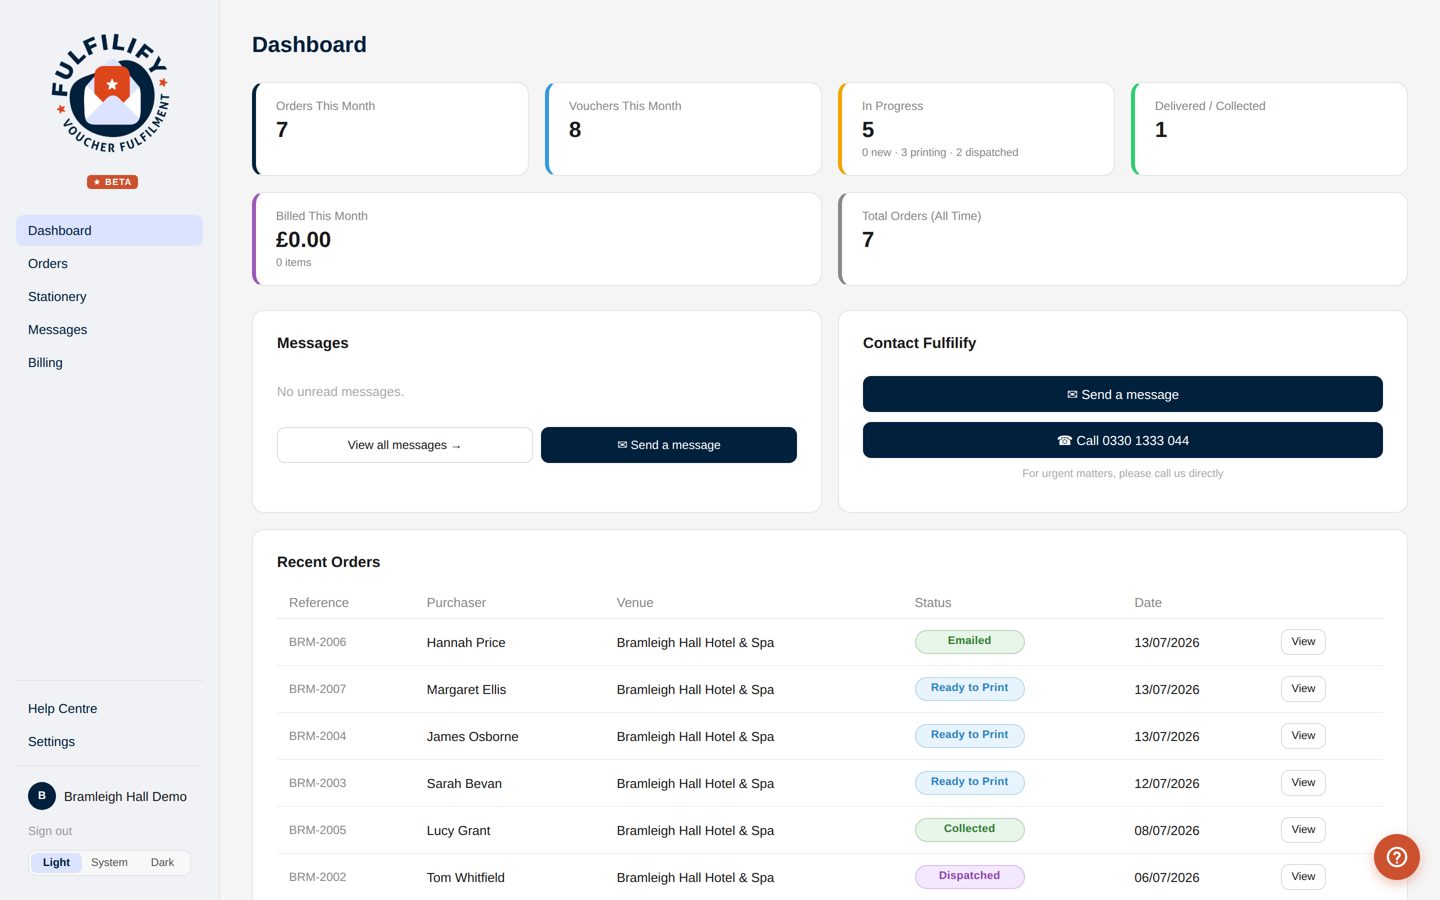Click the Date column header
This screenshot has height=900, width=1440.
(1148, 603)
